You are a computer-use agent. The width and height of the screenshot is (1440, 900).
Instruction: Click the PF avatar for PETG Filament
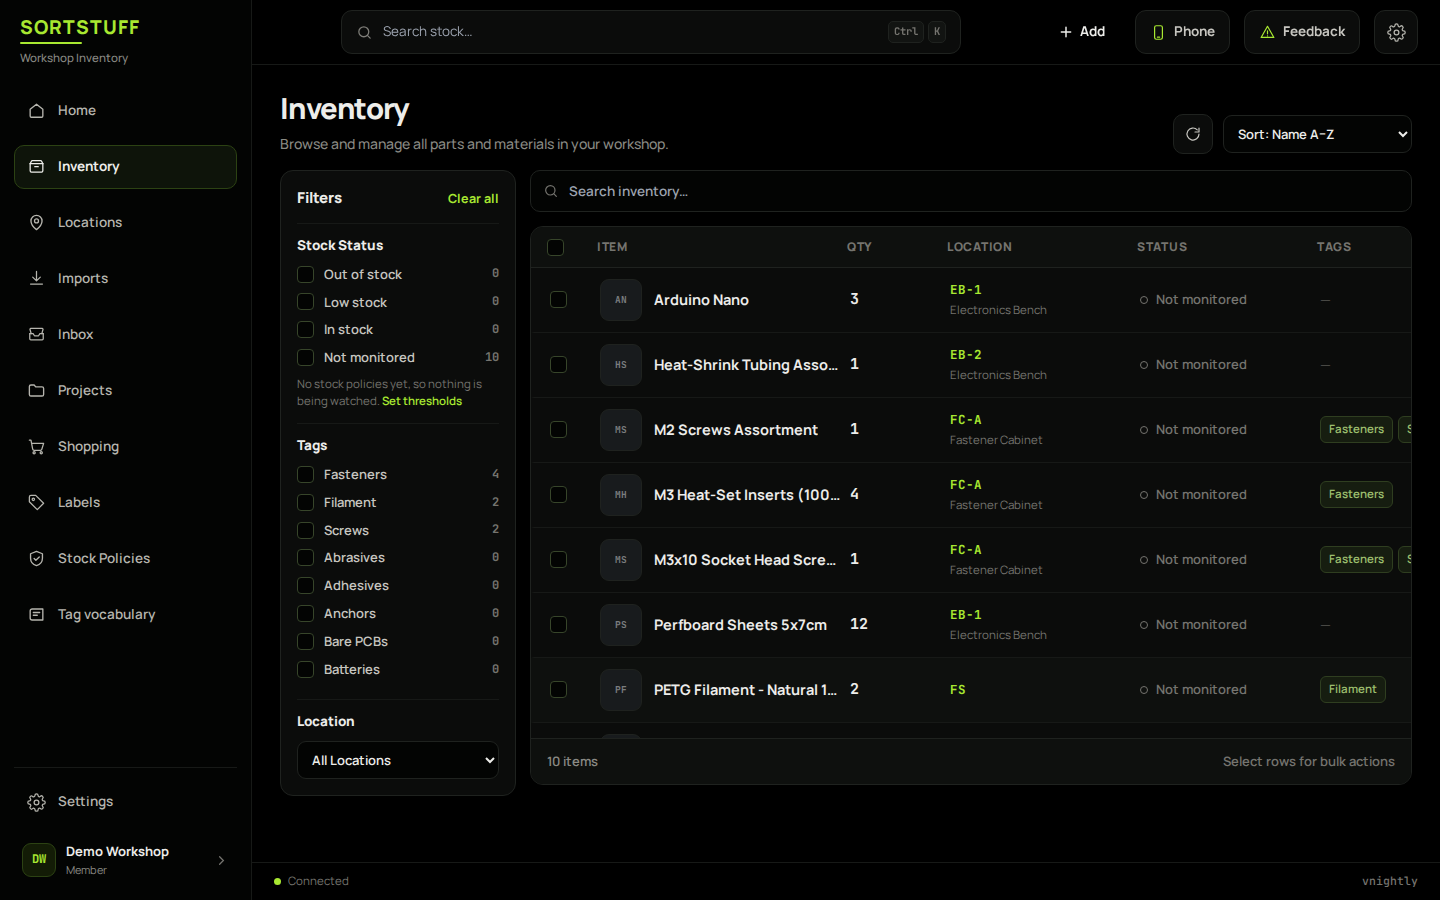[x=621, y=690]
